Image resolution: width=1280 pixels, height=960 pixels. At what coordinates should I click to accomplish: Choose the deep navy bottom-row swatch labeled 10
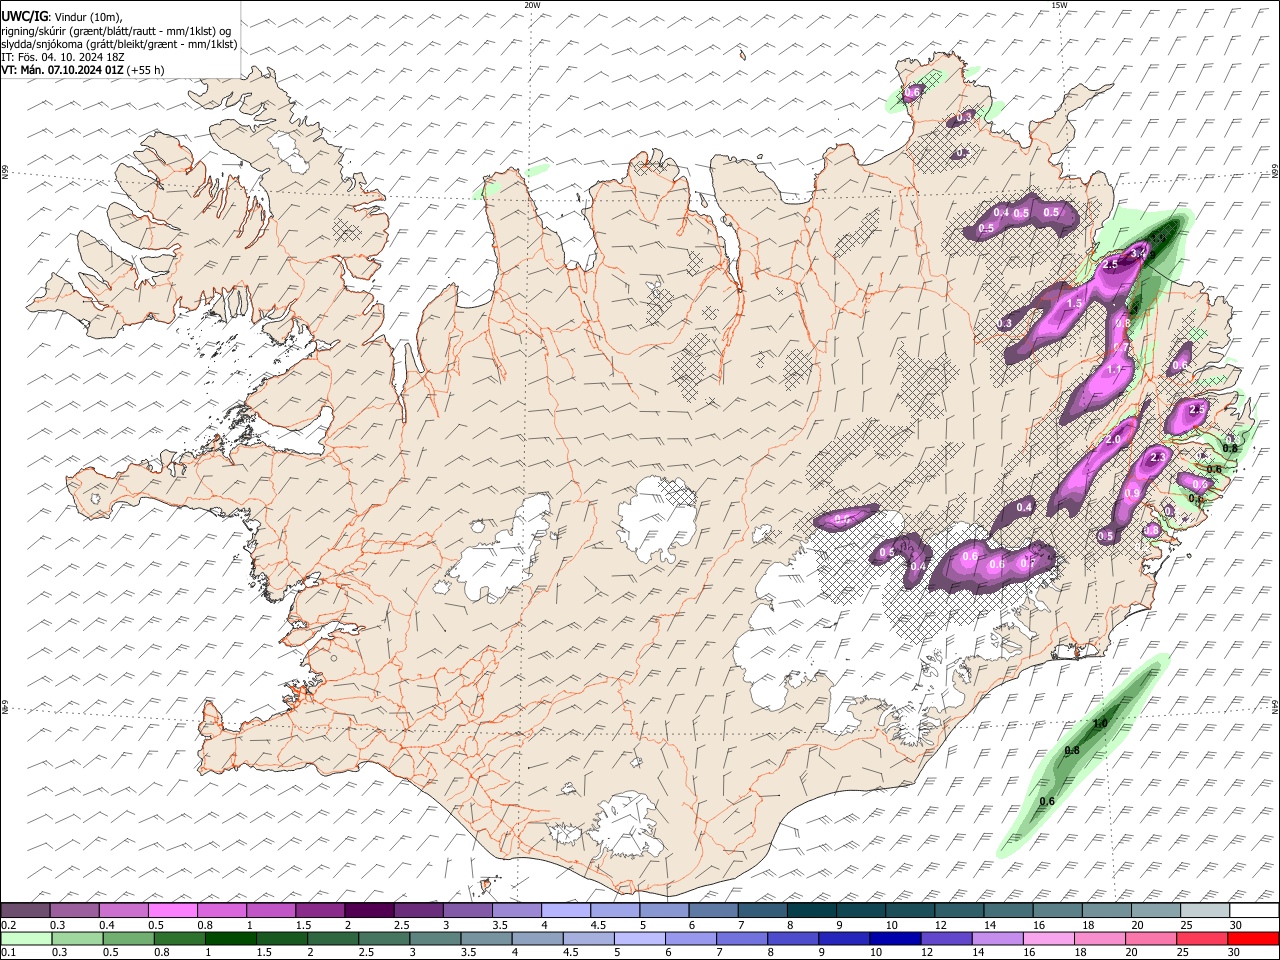click(896, 939)
